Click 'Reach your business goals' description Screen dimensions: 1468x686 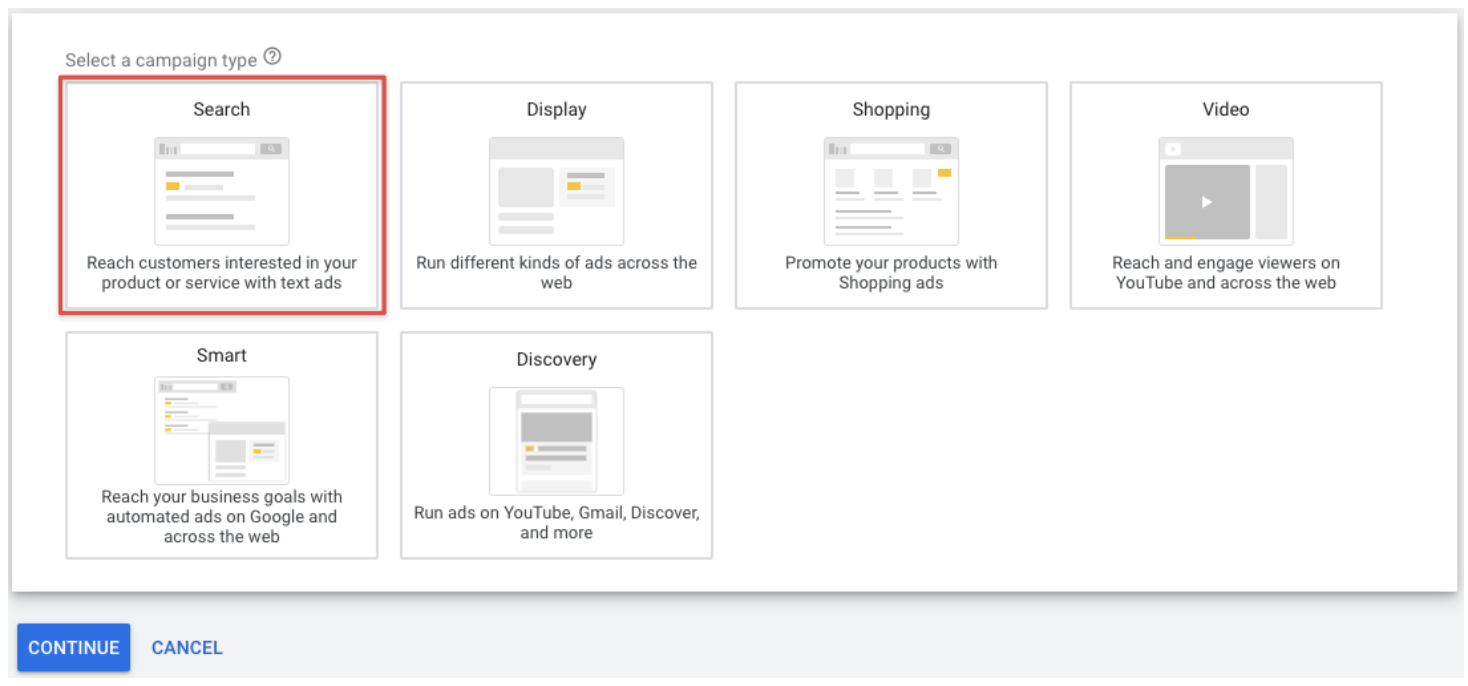pos(222,517)
